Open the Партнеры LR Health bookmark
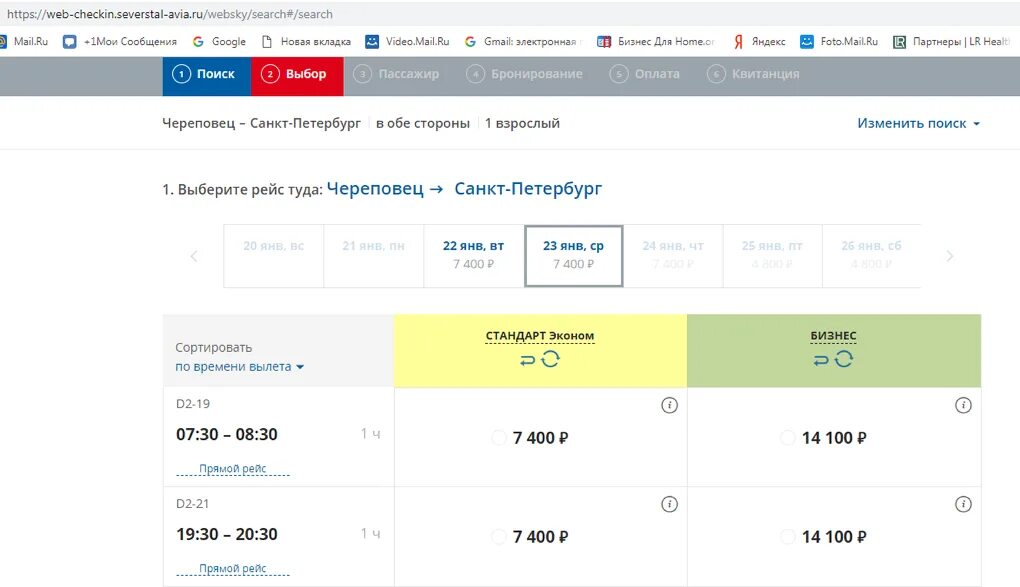 click(x=952, y=42)
